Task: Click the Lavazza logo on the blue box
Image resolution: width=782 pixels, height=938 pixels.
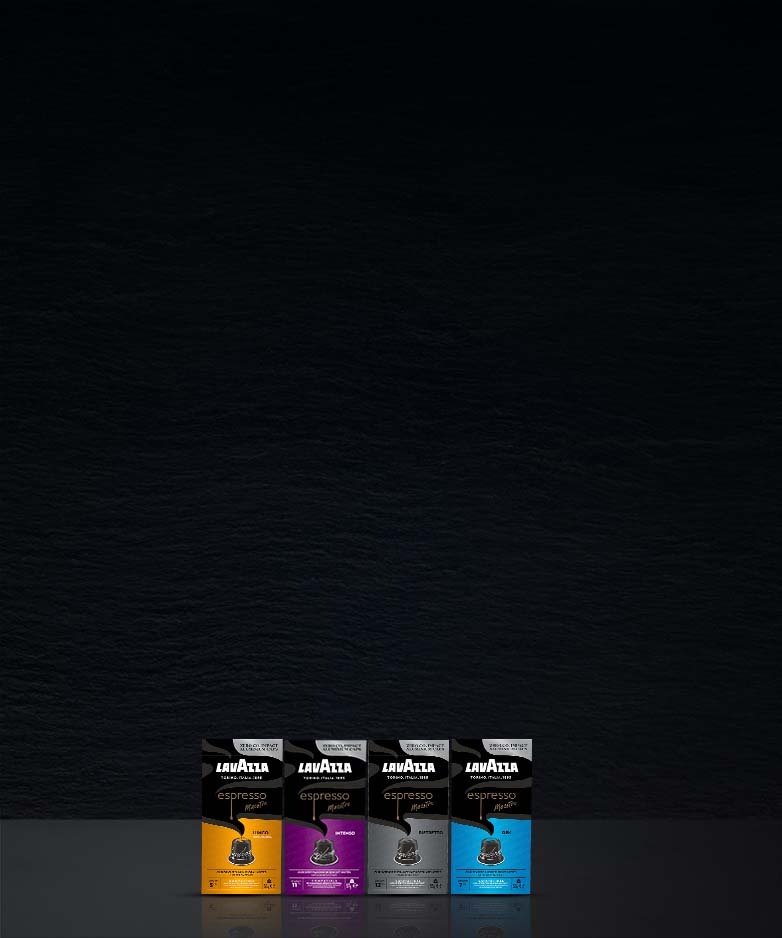Action: pos(491,767)
